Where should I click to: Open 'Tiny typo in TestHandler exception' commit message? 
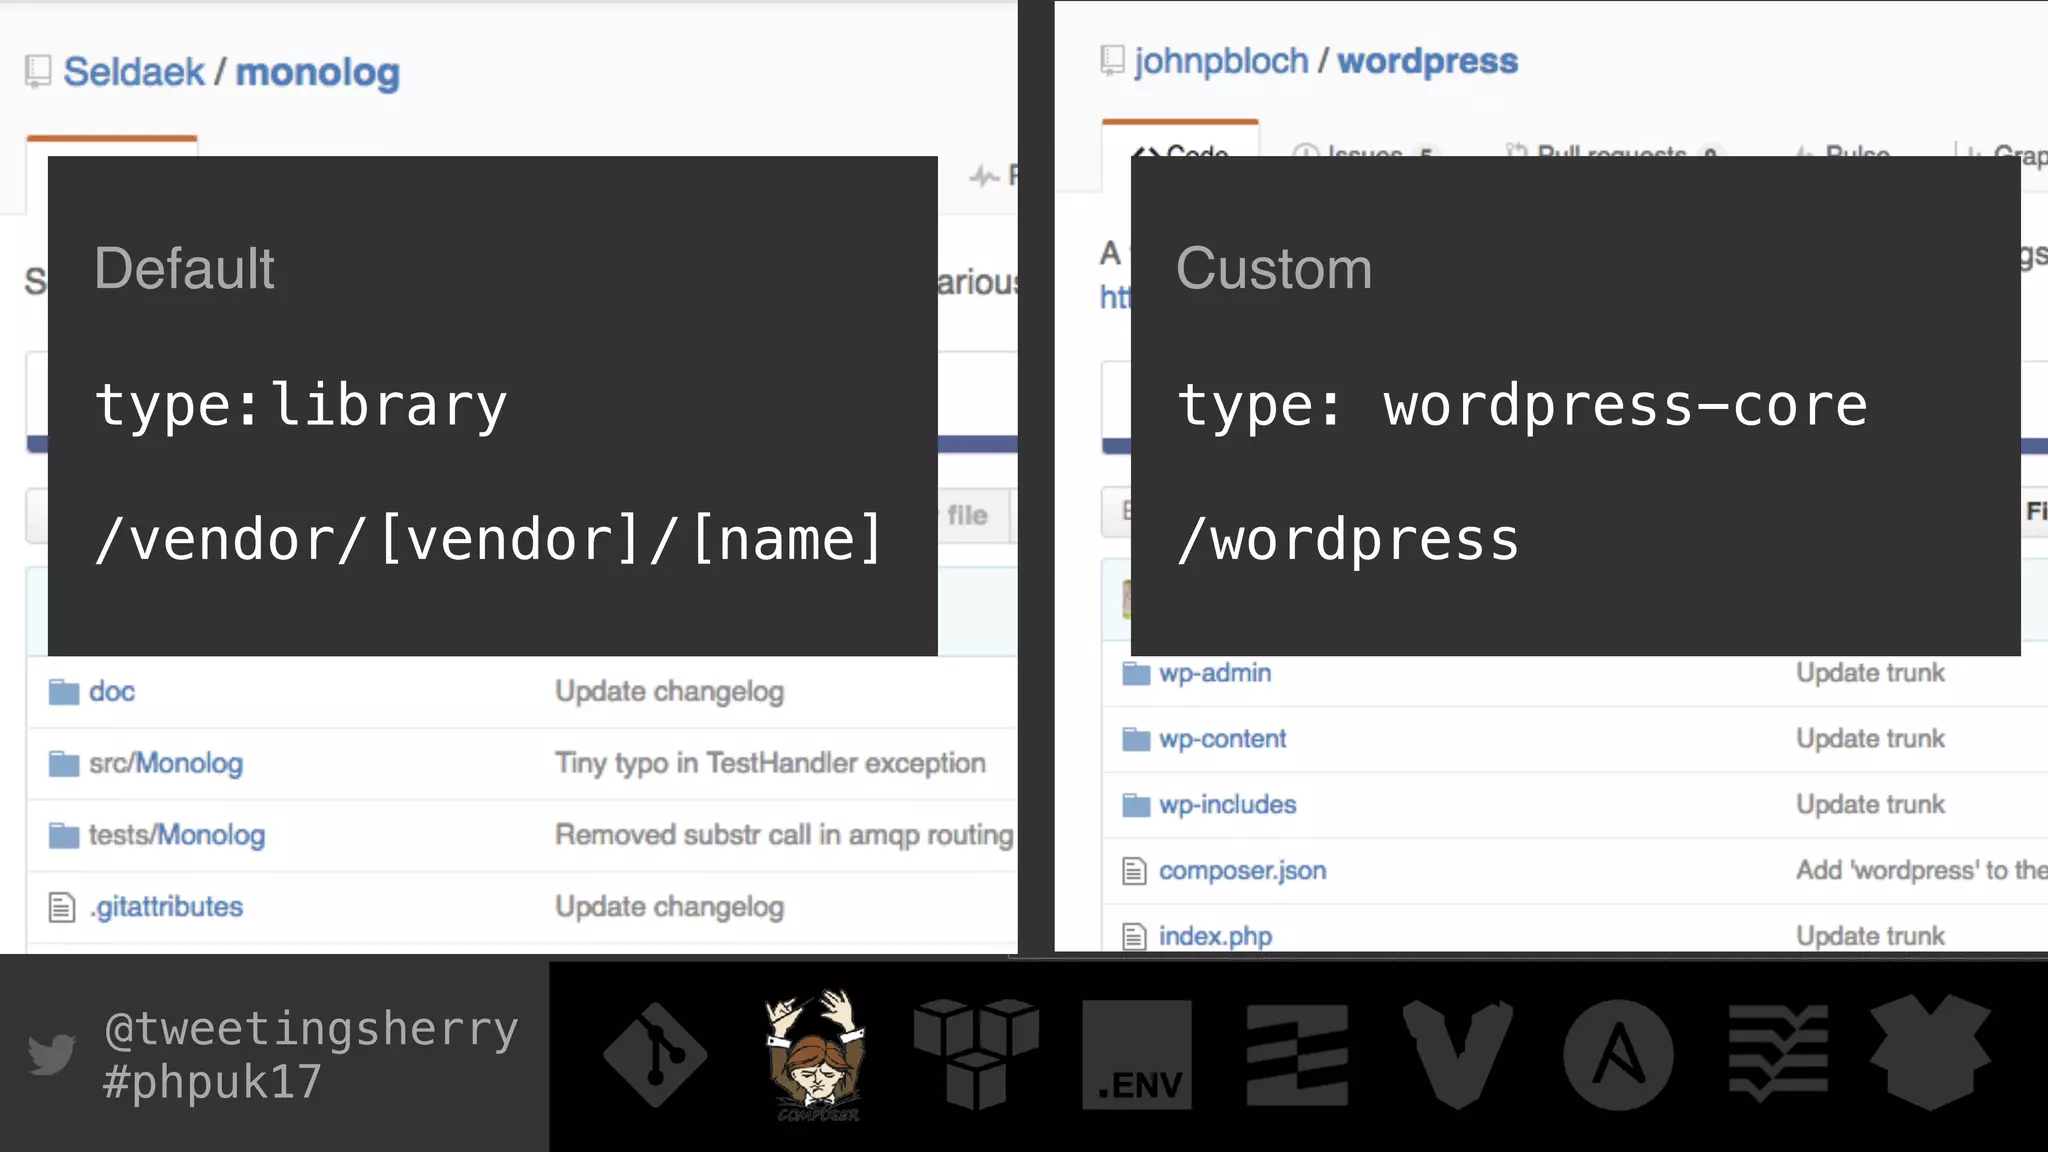pos(770,763)
